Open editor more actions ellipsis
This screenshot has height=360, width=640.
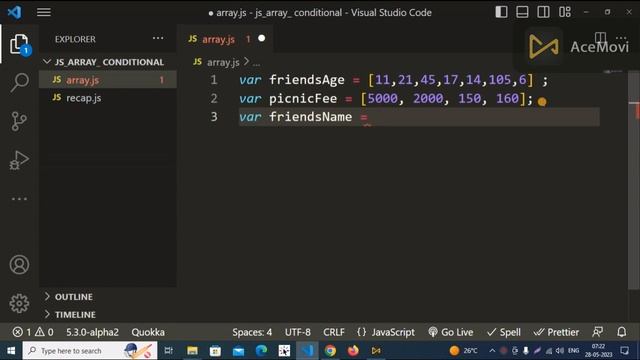click(x=621, y=38)
